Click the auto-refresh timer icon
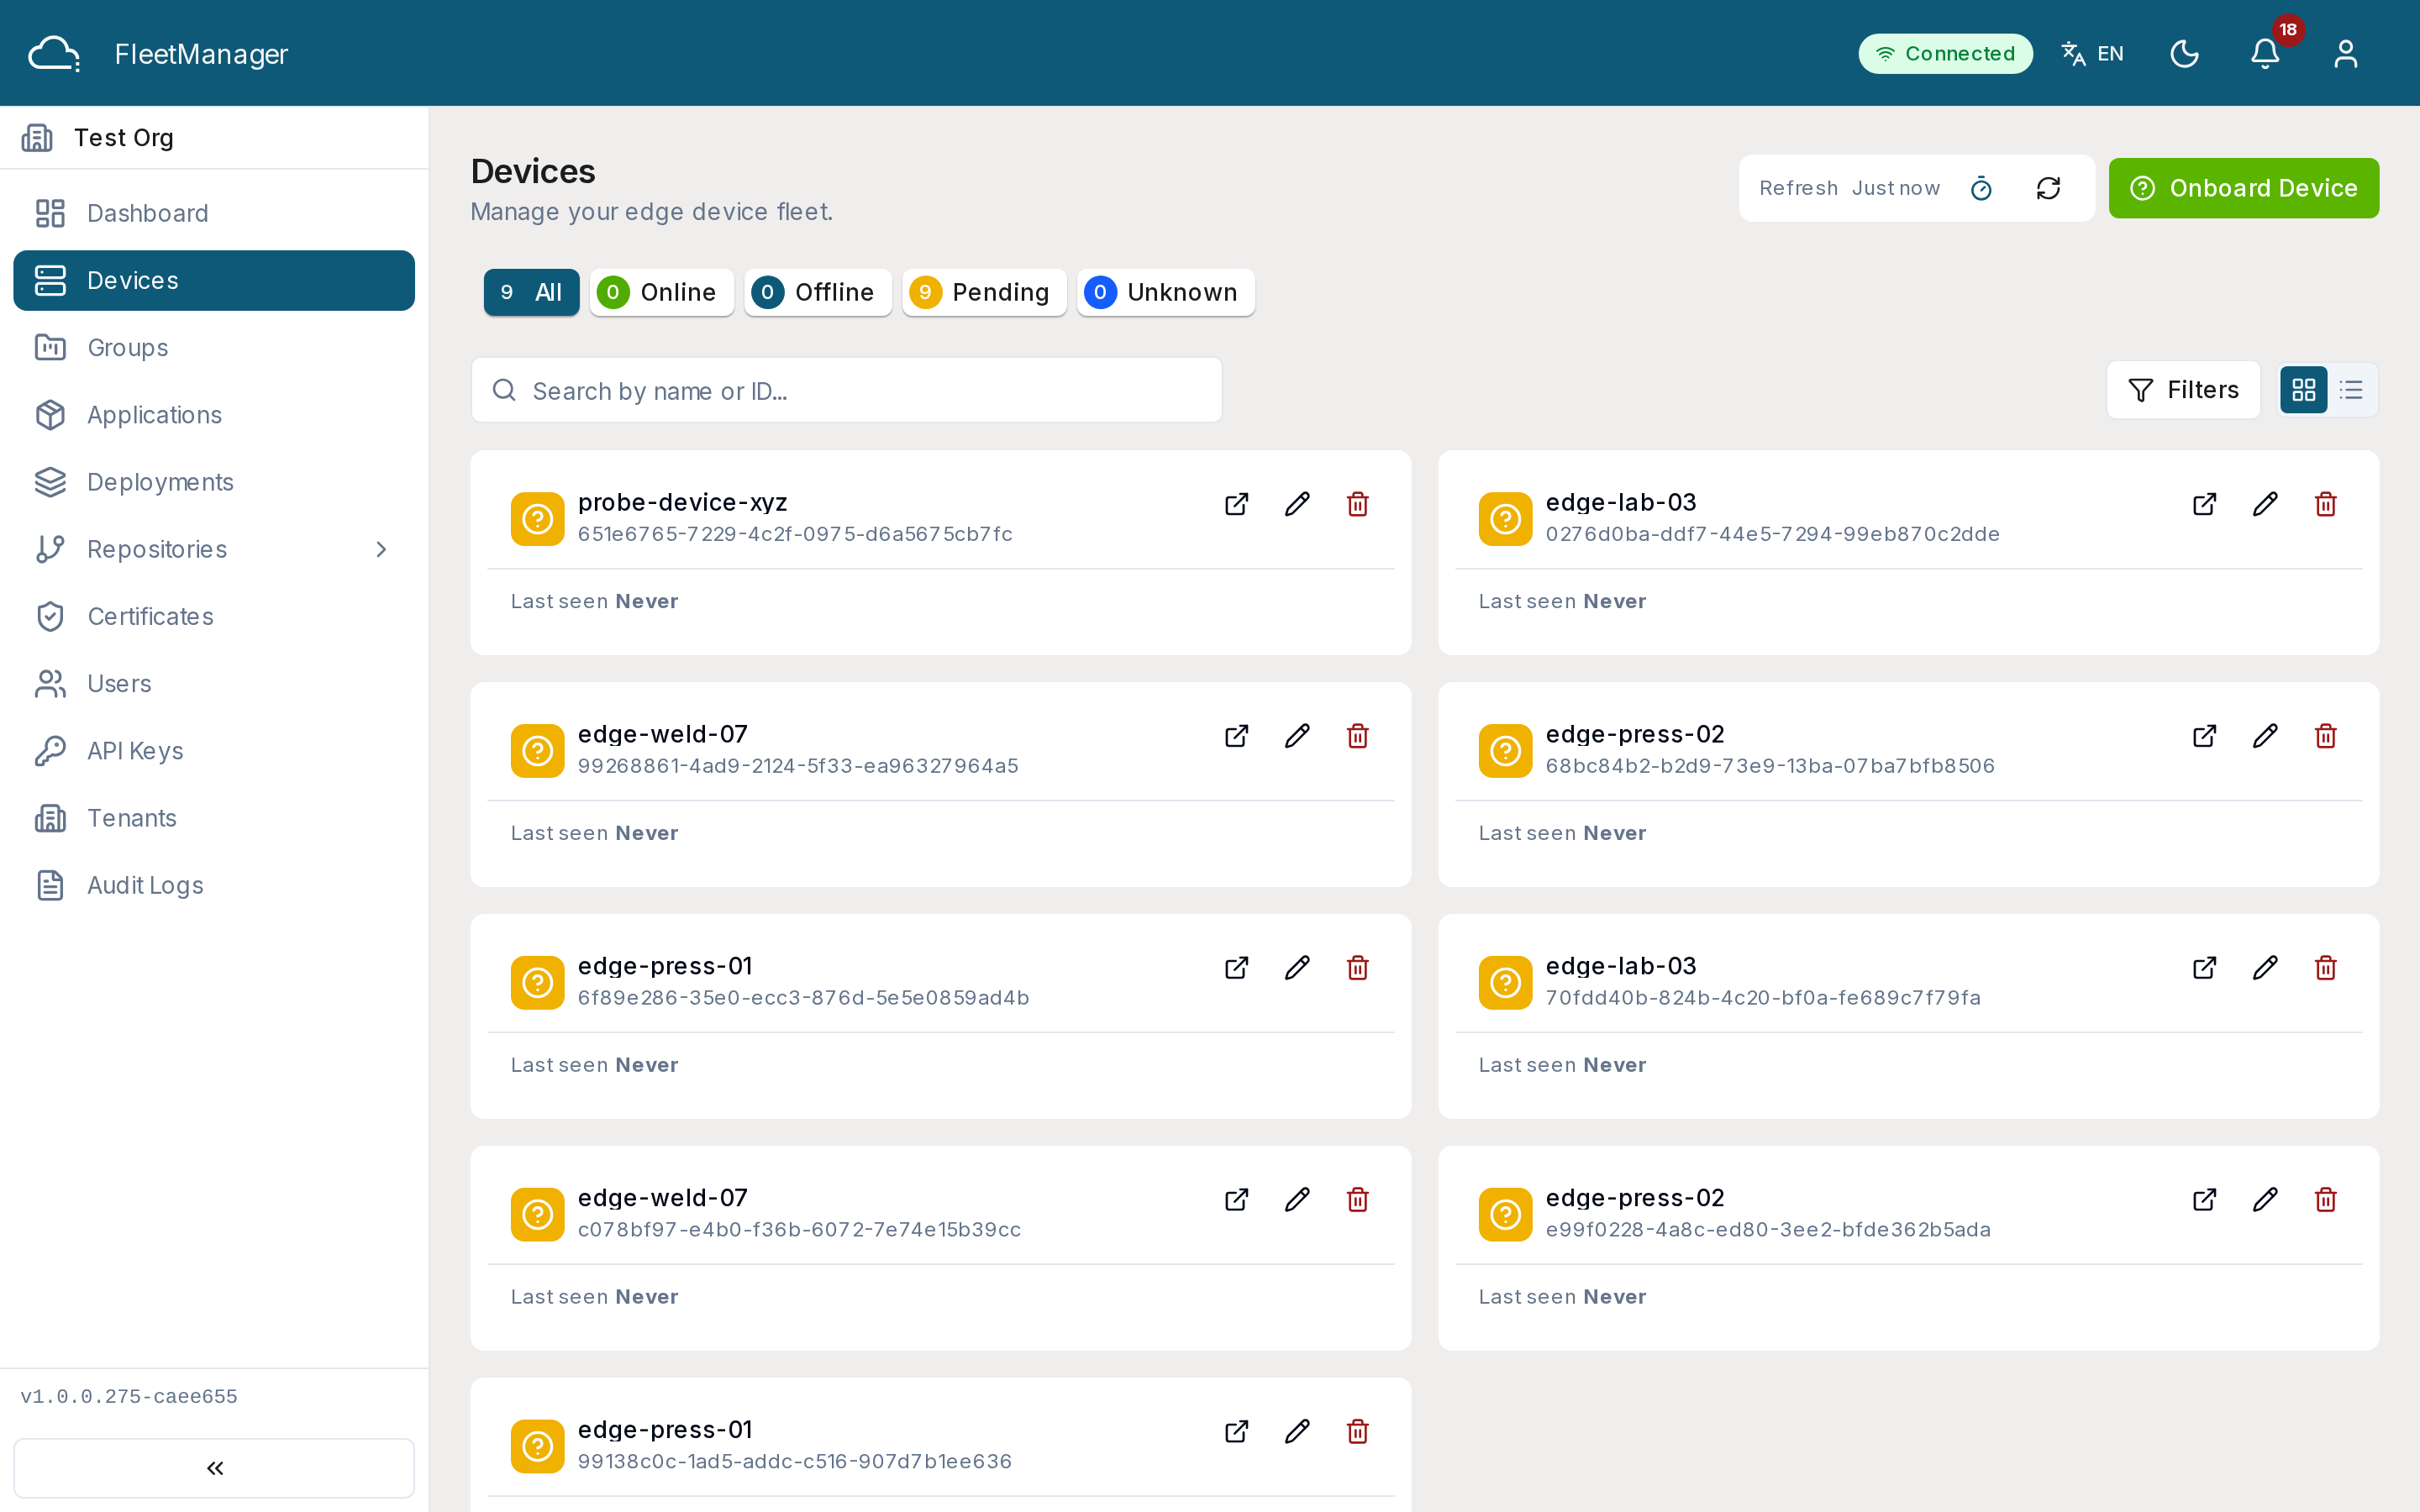The image size is (2420, 1512). tap(1981, 188)
